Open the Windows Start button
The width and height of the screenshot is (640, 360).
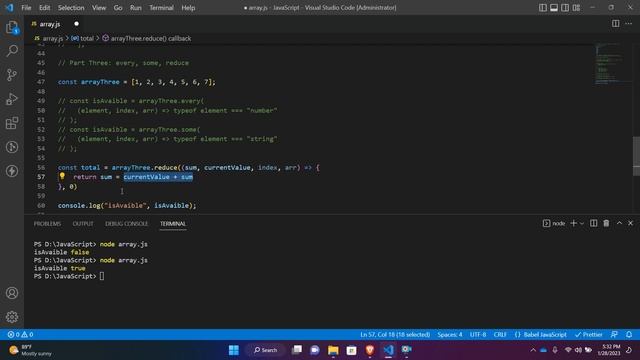[234, 350]
